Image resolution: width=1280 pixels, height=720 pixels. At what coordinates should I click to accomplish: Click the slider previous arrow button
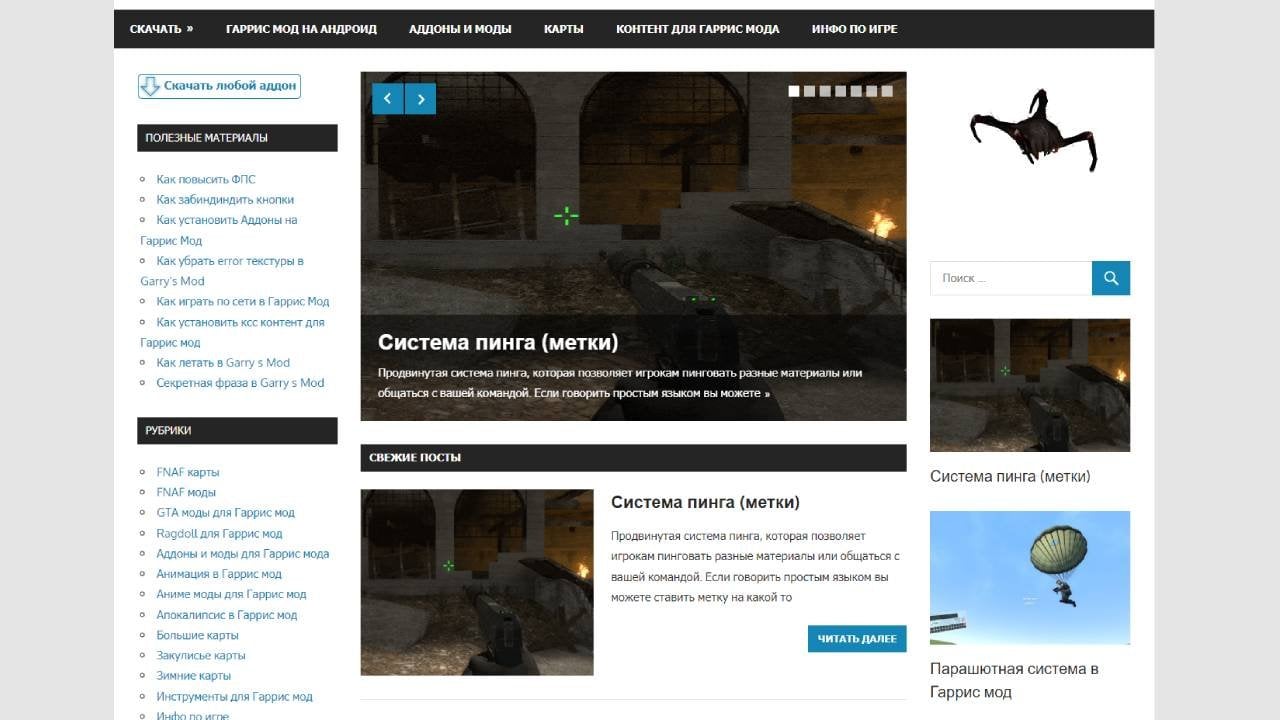click(x=388, y=99)
